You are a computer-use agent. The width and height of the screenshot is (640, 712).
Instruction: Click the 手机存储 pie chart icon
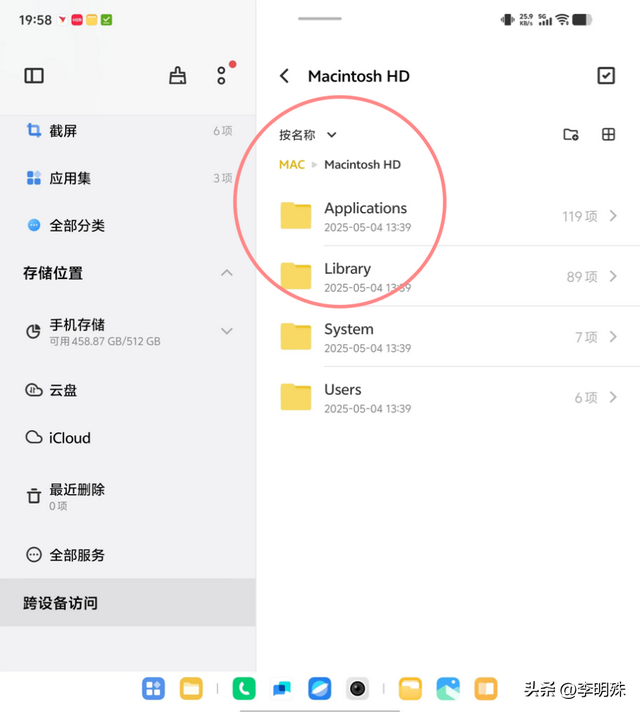[x=33, y=331]
